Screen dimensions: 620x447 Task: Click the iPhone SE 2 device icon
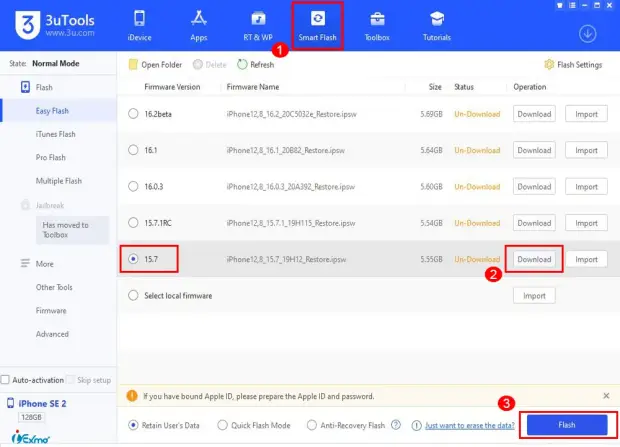pos(10,403)
